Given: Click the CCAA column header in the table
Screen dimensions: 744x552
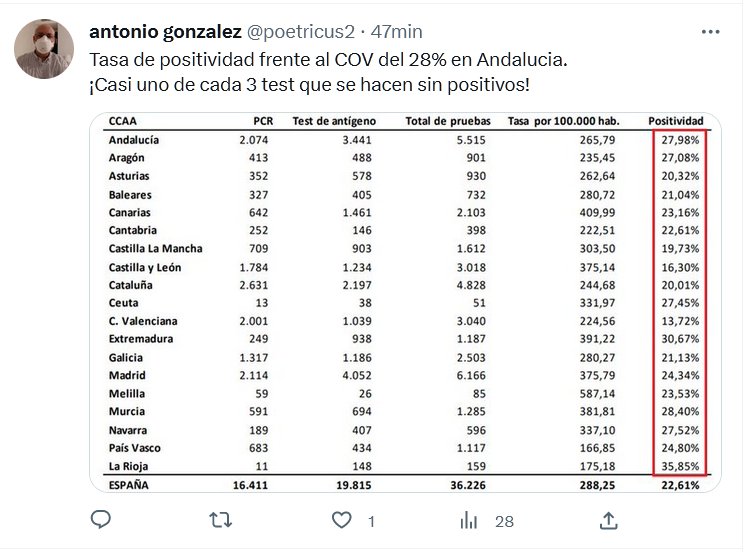Looking at the screenshot, I should [x=123, y=122].
